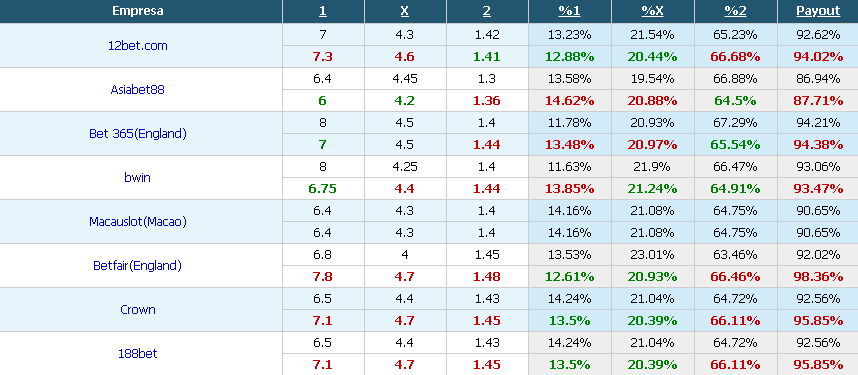Open the Betfair(England) link
Screen dimensions: 858x375
tap(137, 266)
